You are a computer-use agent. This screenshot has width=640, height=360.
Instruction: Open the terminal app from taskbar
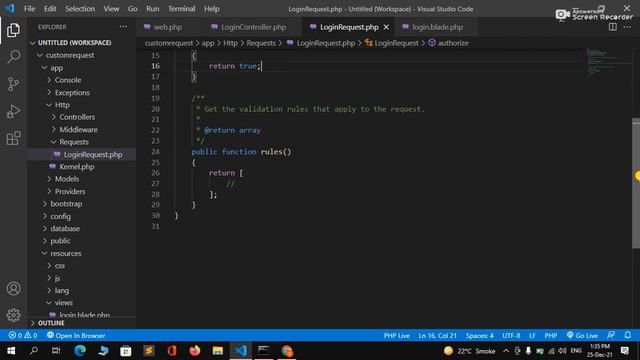click(x=263, y=351)
